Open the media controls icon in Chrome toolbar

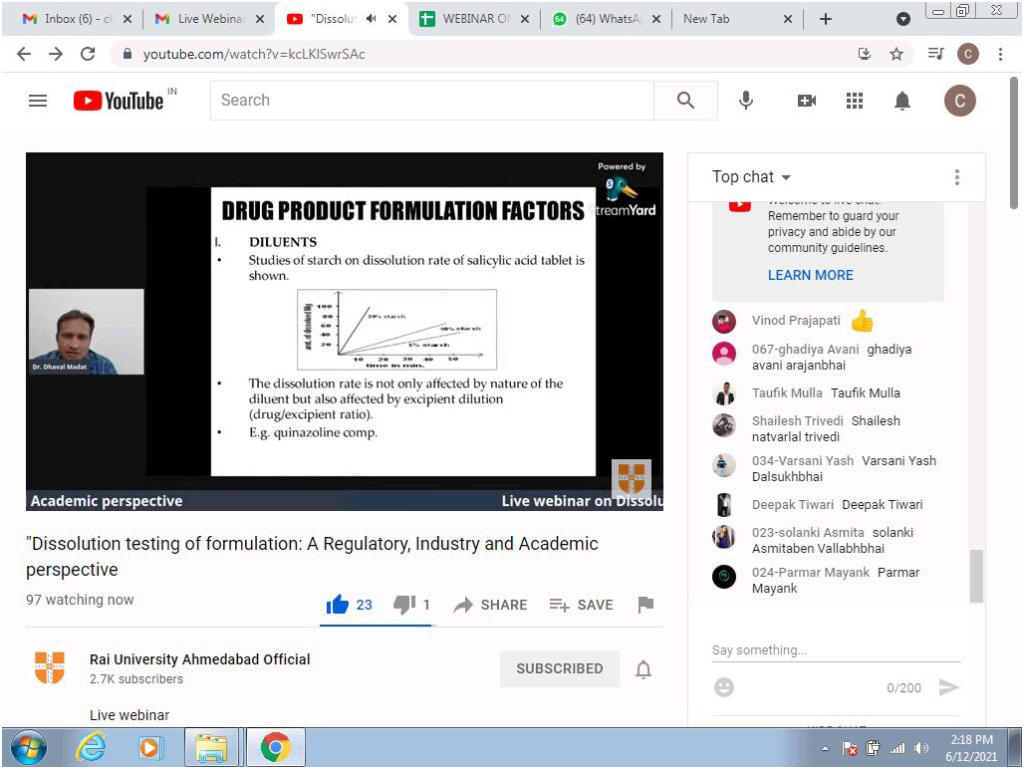point(935,54)
